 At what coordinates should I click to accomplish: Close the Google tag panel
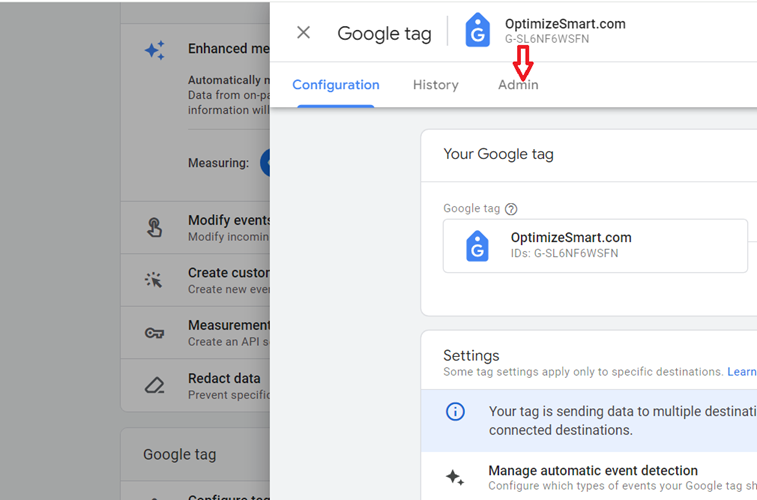303,33
